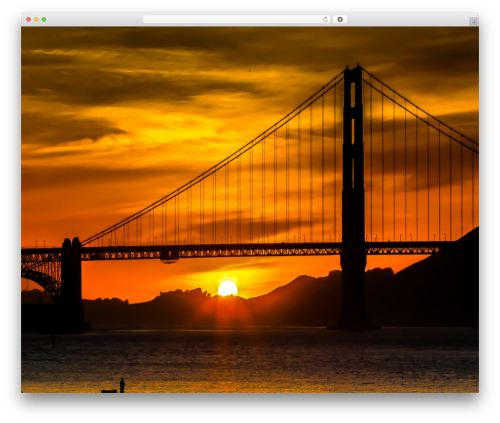Close the window with red button

pos(29,20)
